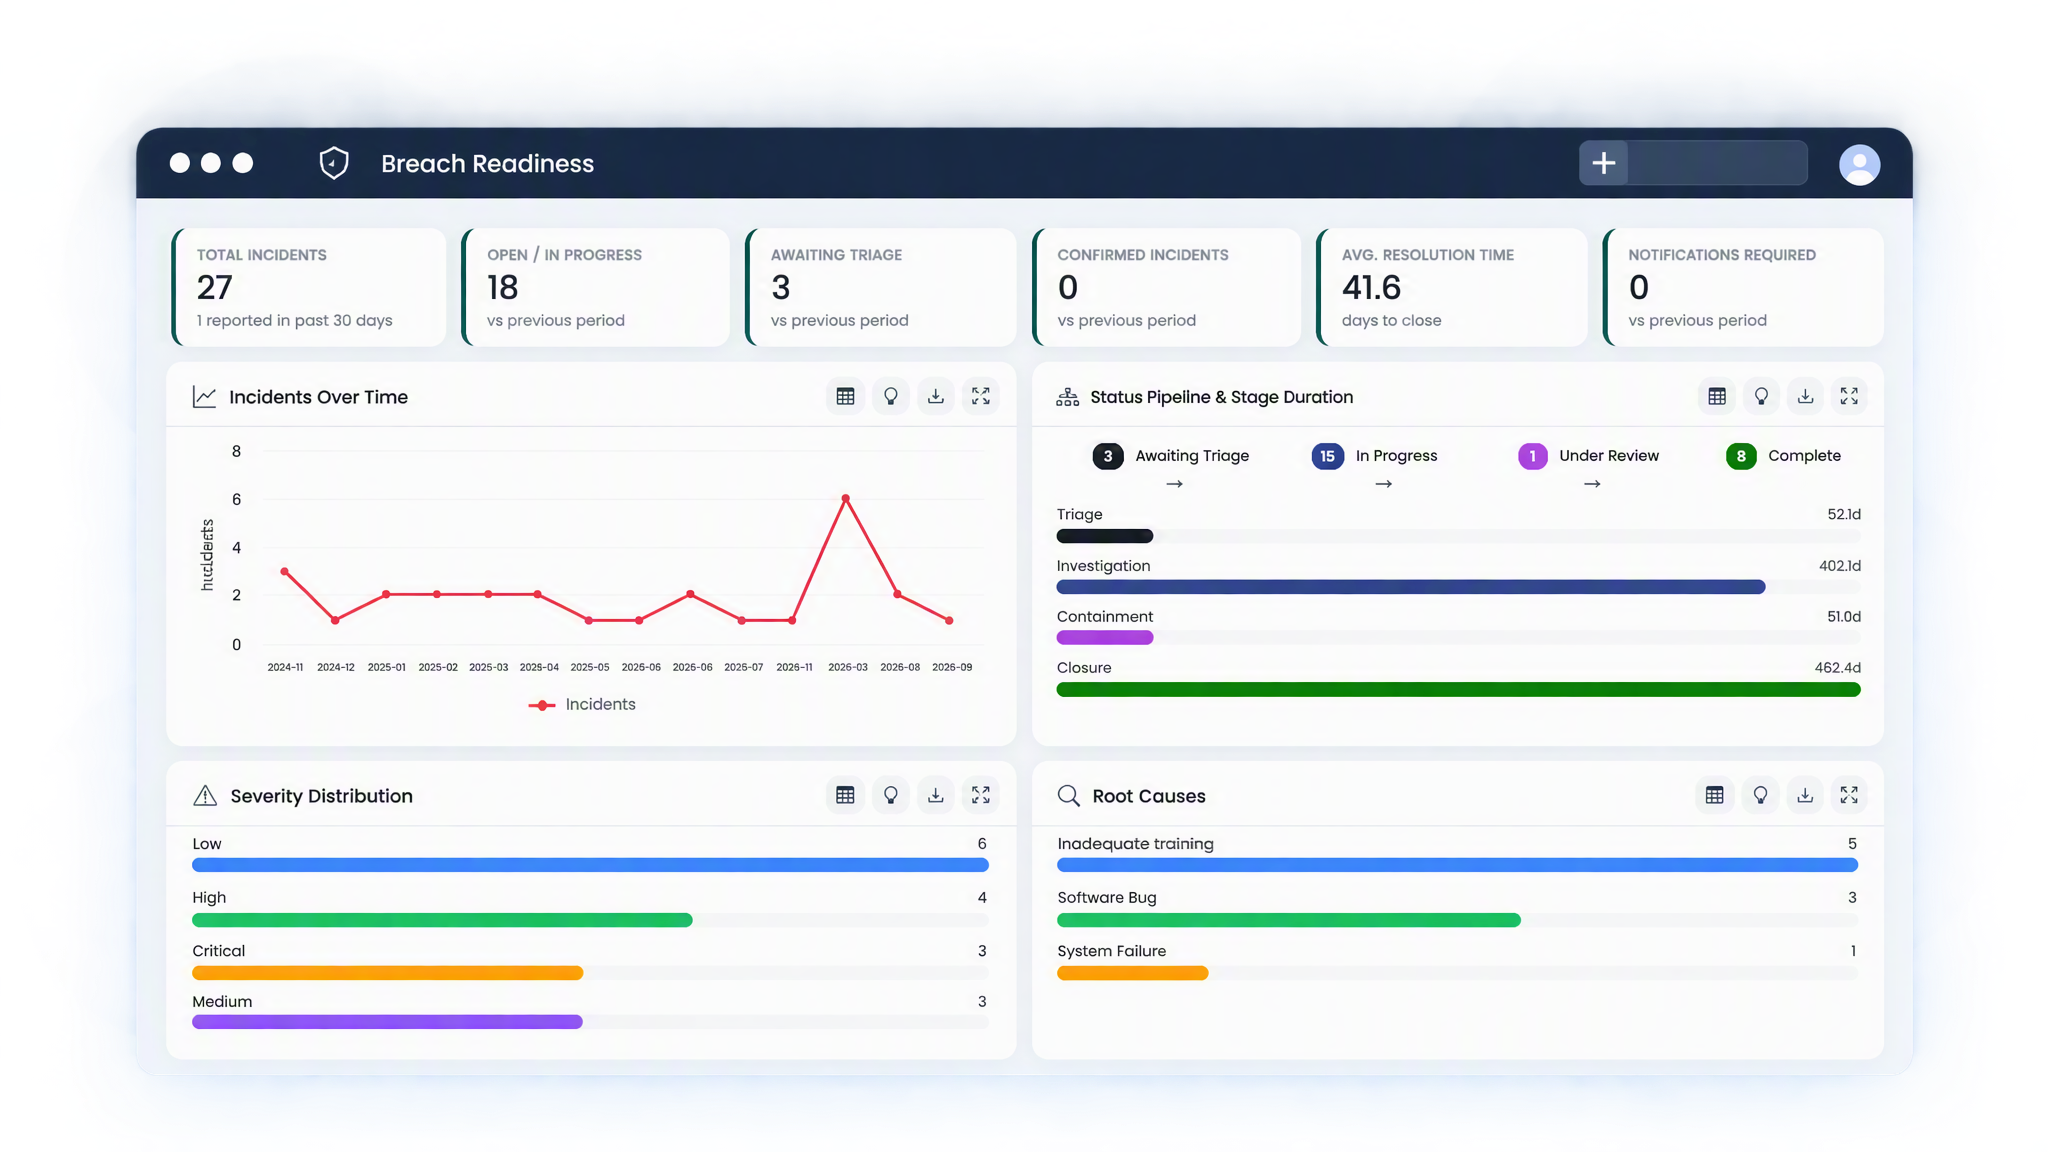This screenshot has height=1152, width=2048.
Task: Show table view for Root Causes
Action: pyautogui.click(x=1715, y=795)
